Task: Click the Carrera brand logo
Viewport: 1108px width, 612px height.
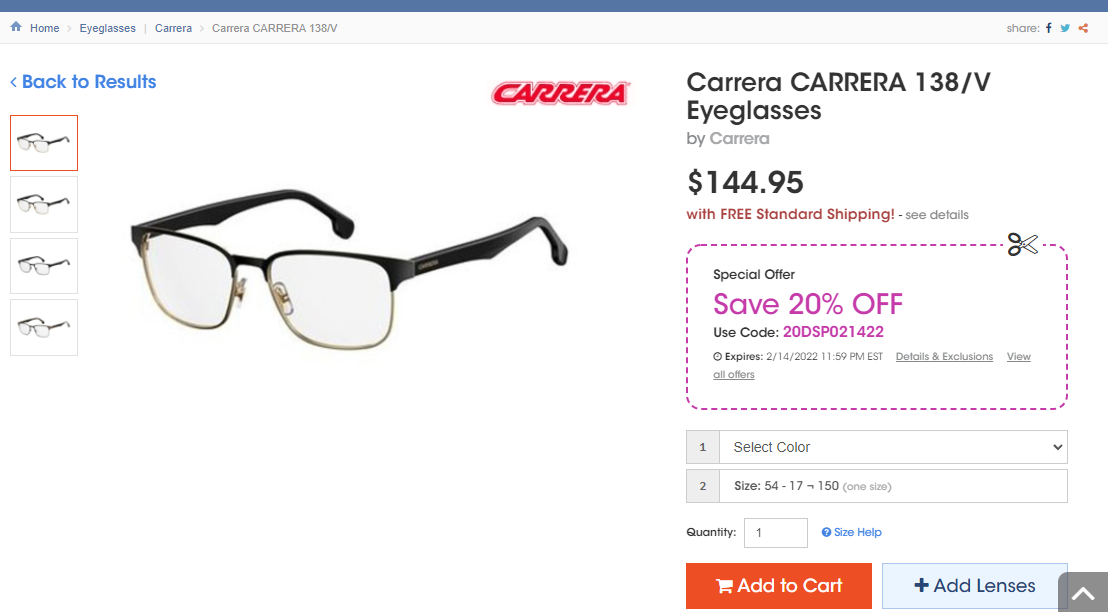Action: (560, 93)
